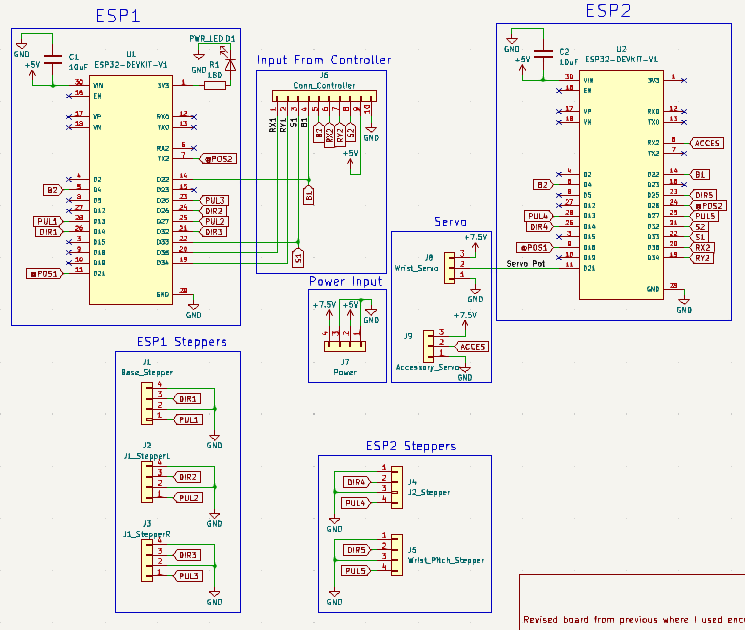Select the U2 ESP32-DEVKIT-V1 module body
The image size is (745, 630).
tap(621, 185)
